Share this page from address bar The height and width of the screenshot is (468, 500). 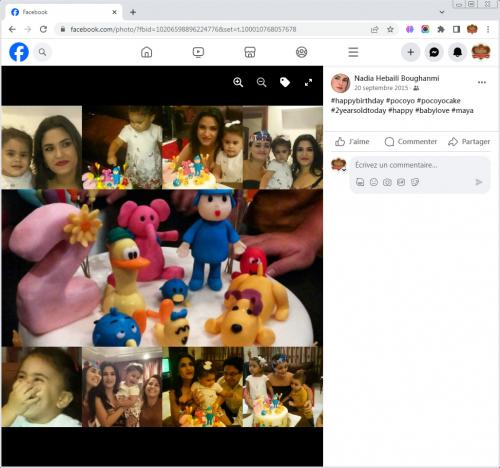tap(375, 29)
